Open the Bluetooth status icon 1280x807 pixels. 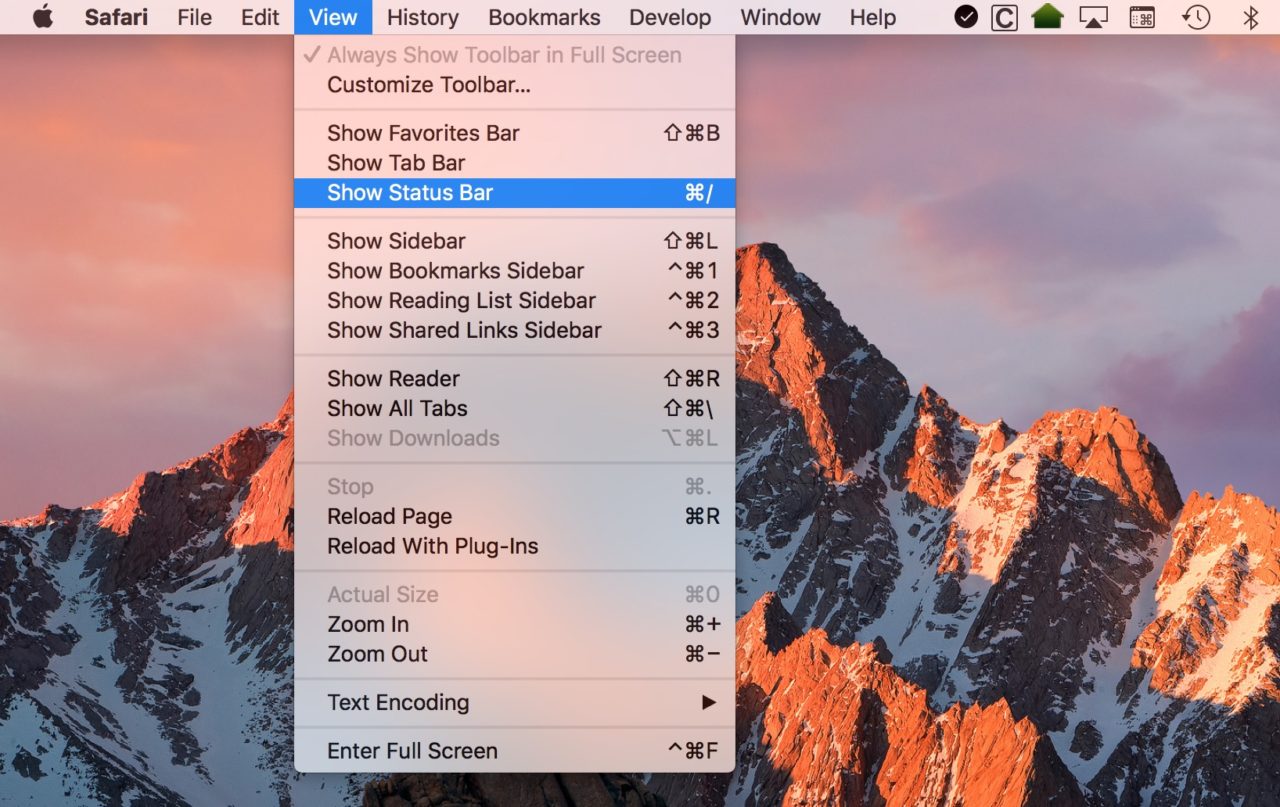(x=1250, y=17)
